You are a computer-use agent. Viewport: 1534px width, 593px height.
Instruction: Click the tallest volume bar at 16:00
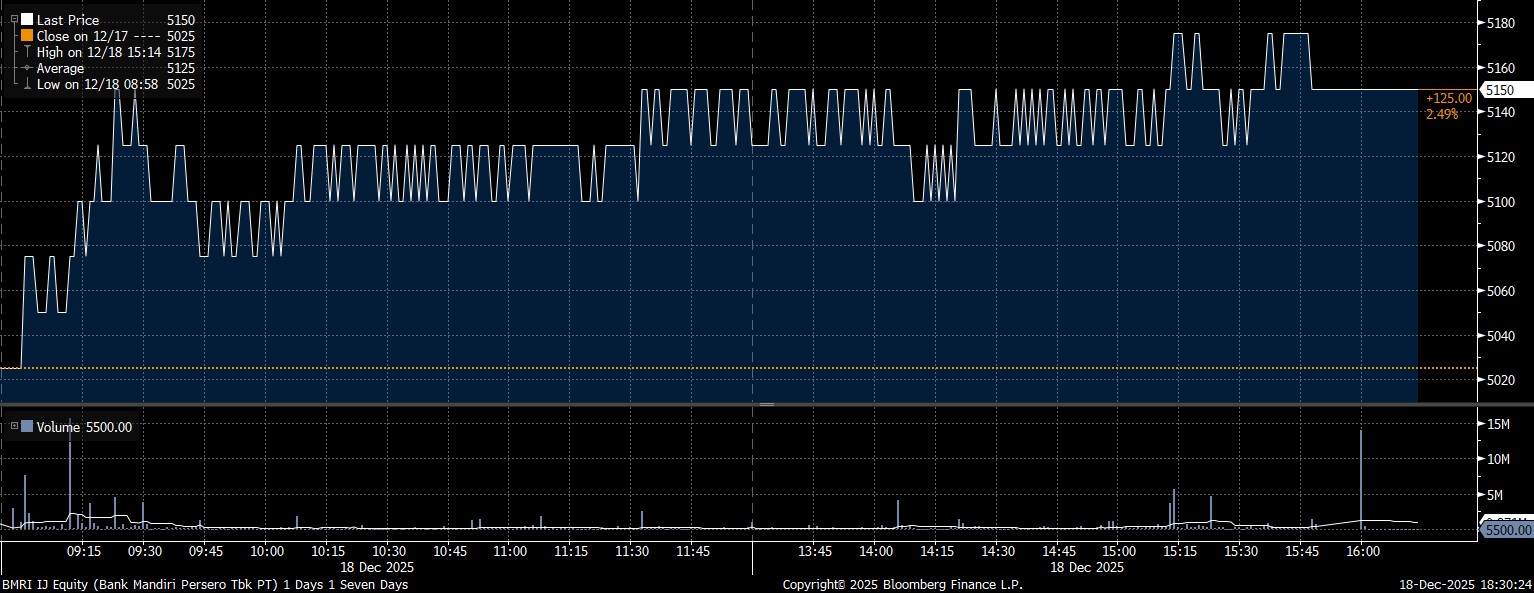(x=1361, y=475)
